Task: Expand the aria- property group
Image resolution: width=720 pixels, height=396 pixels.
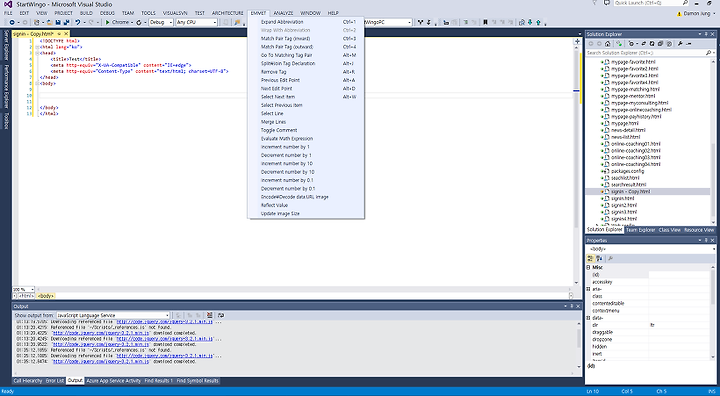Action: point(589,289)
